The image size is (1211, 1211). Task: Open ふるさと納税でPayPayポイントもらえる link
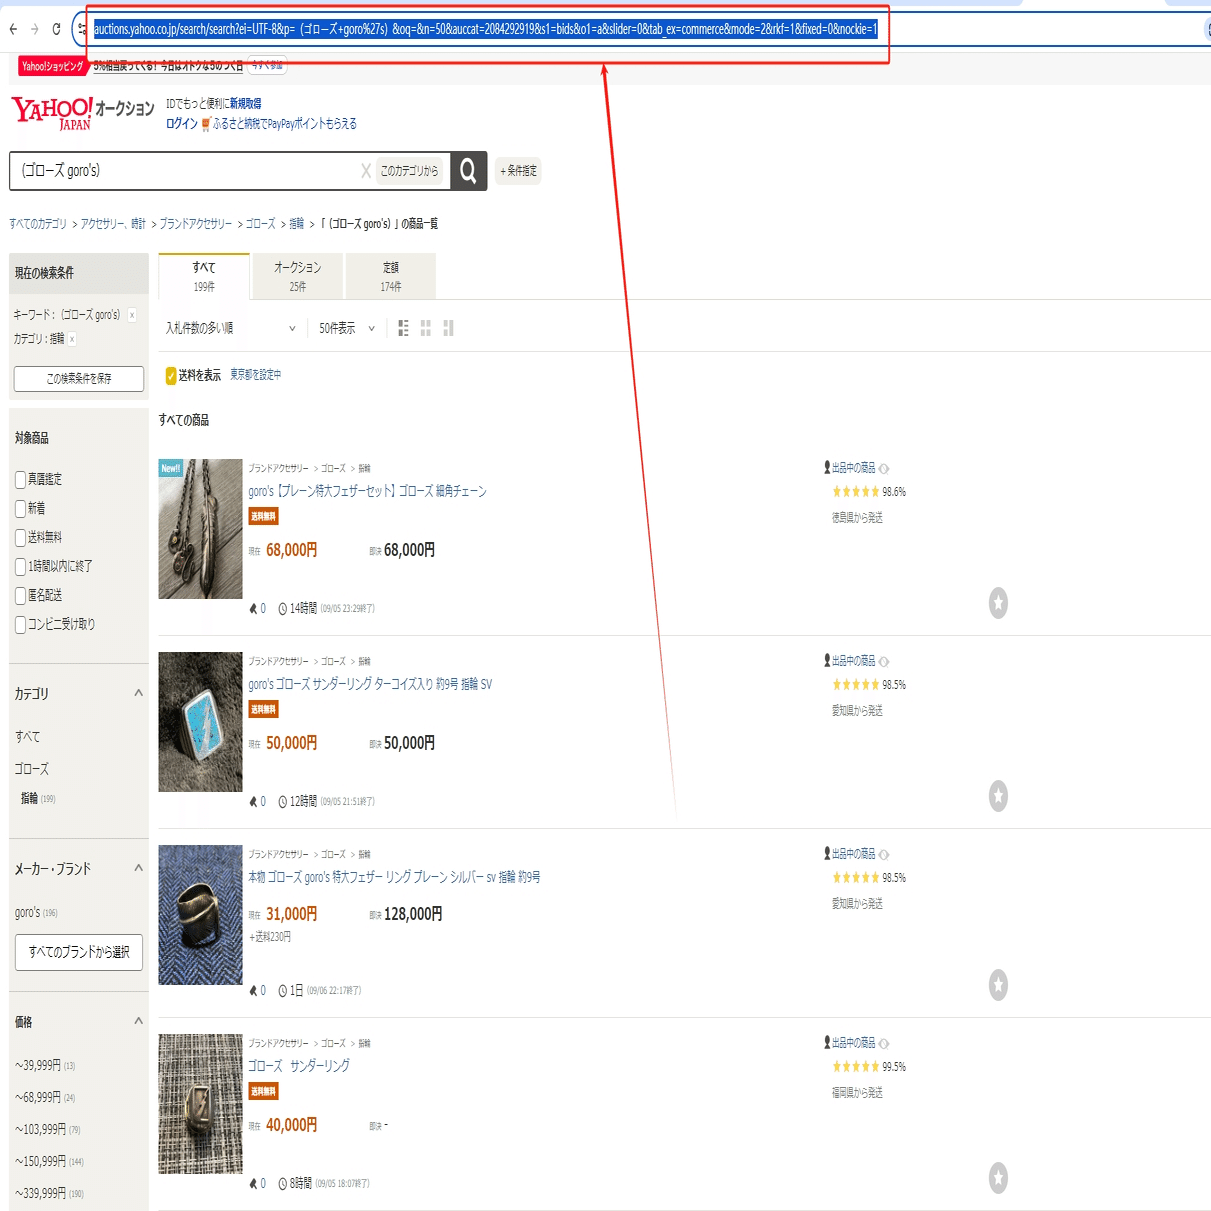[284, 124]
